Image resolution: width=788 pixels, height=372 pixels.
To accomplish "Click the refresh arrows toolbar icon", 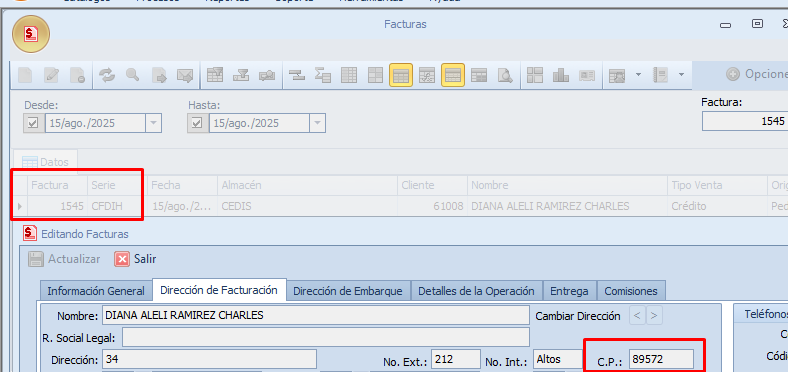I will [107, 75].
